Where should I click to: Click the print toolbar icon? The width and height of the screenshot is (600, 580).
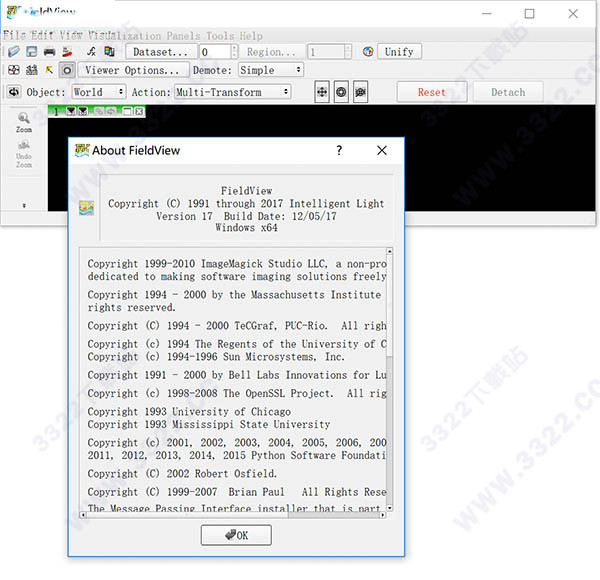coord(49,51)
